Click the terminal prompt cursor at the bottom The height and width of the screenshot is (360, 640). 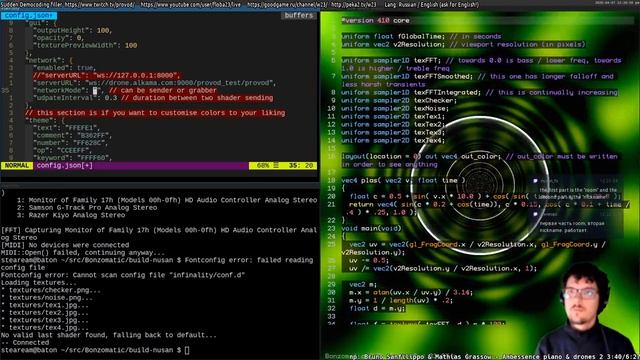point(187,350)
